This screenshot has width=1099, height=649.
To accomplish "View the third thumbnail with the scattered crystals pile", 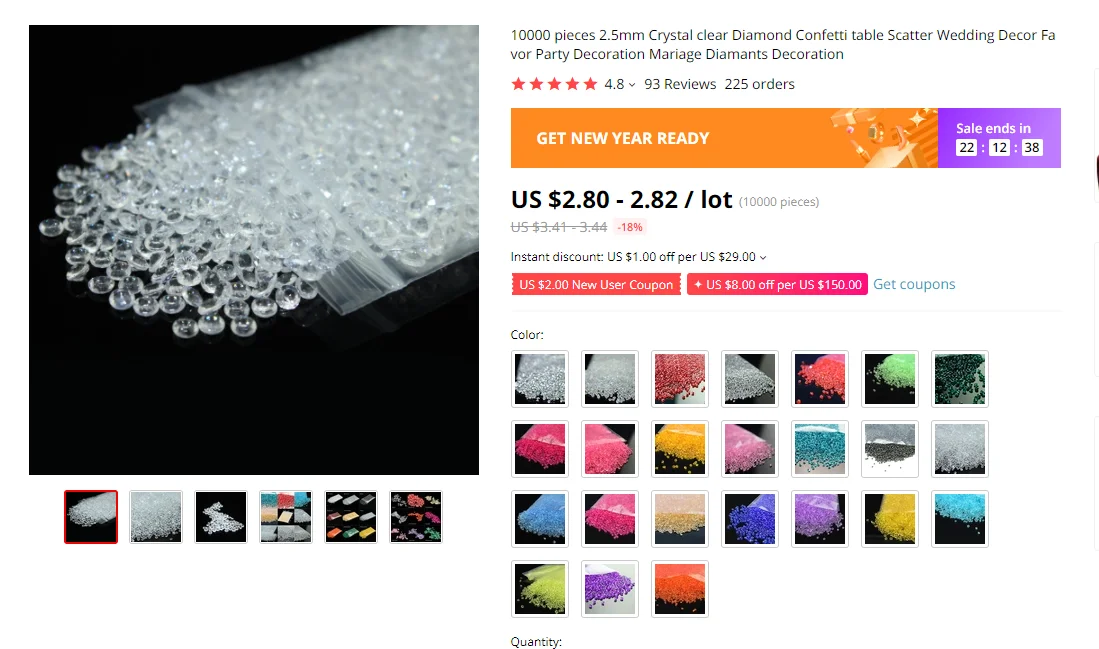I will tap(221, 517).
